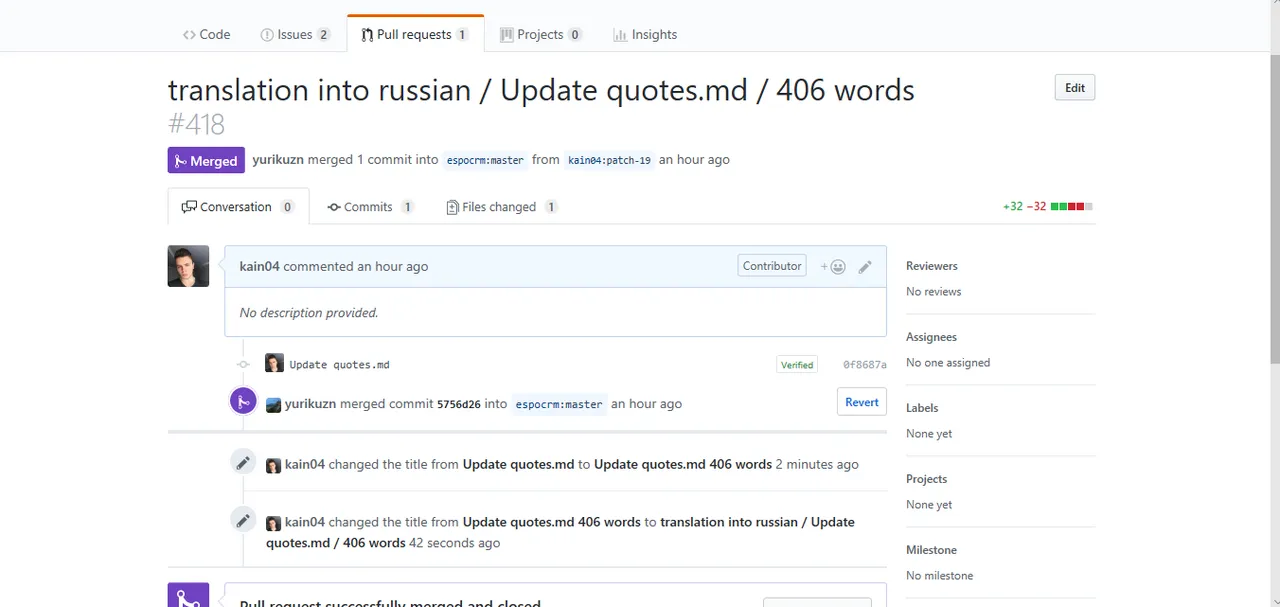Click the pencil edit comment icon

[x=865, y=267]
